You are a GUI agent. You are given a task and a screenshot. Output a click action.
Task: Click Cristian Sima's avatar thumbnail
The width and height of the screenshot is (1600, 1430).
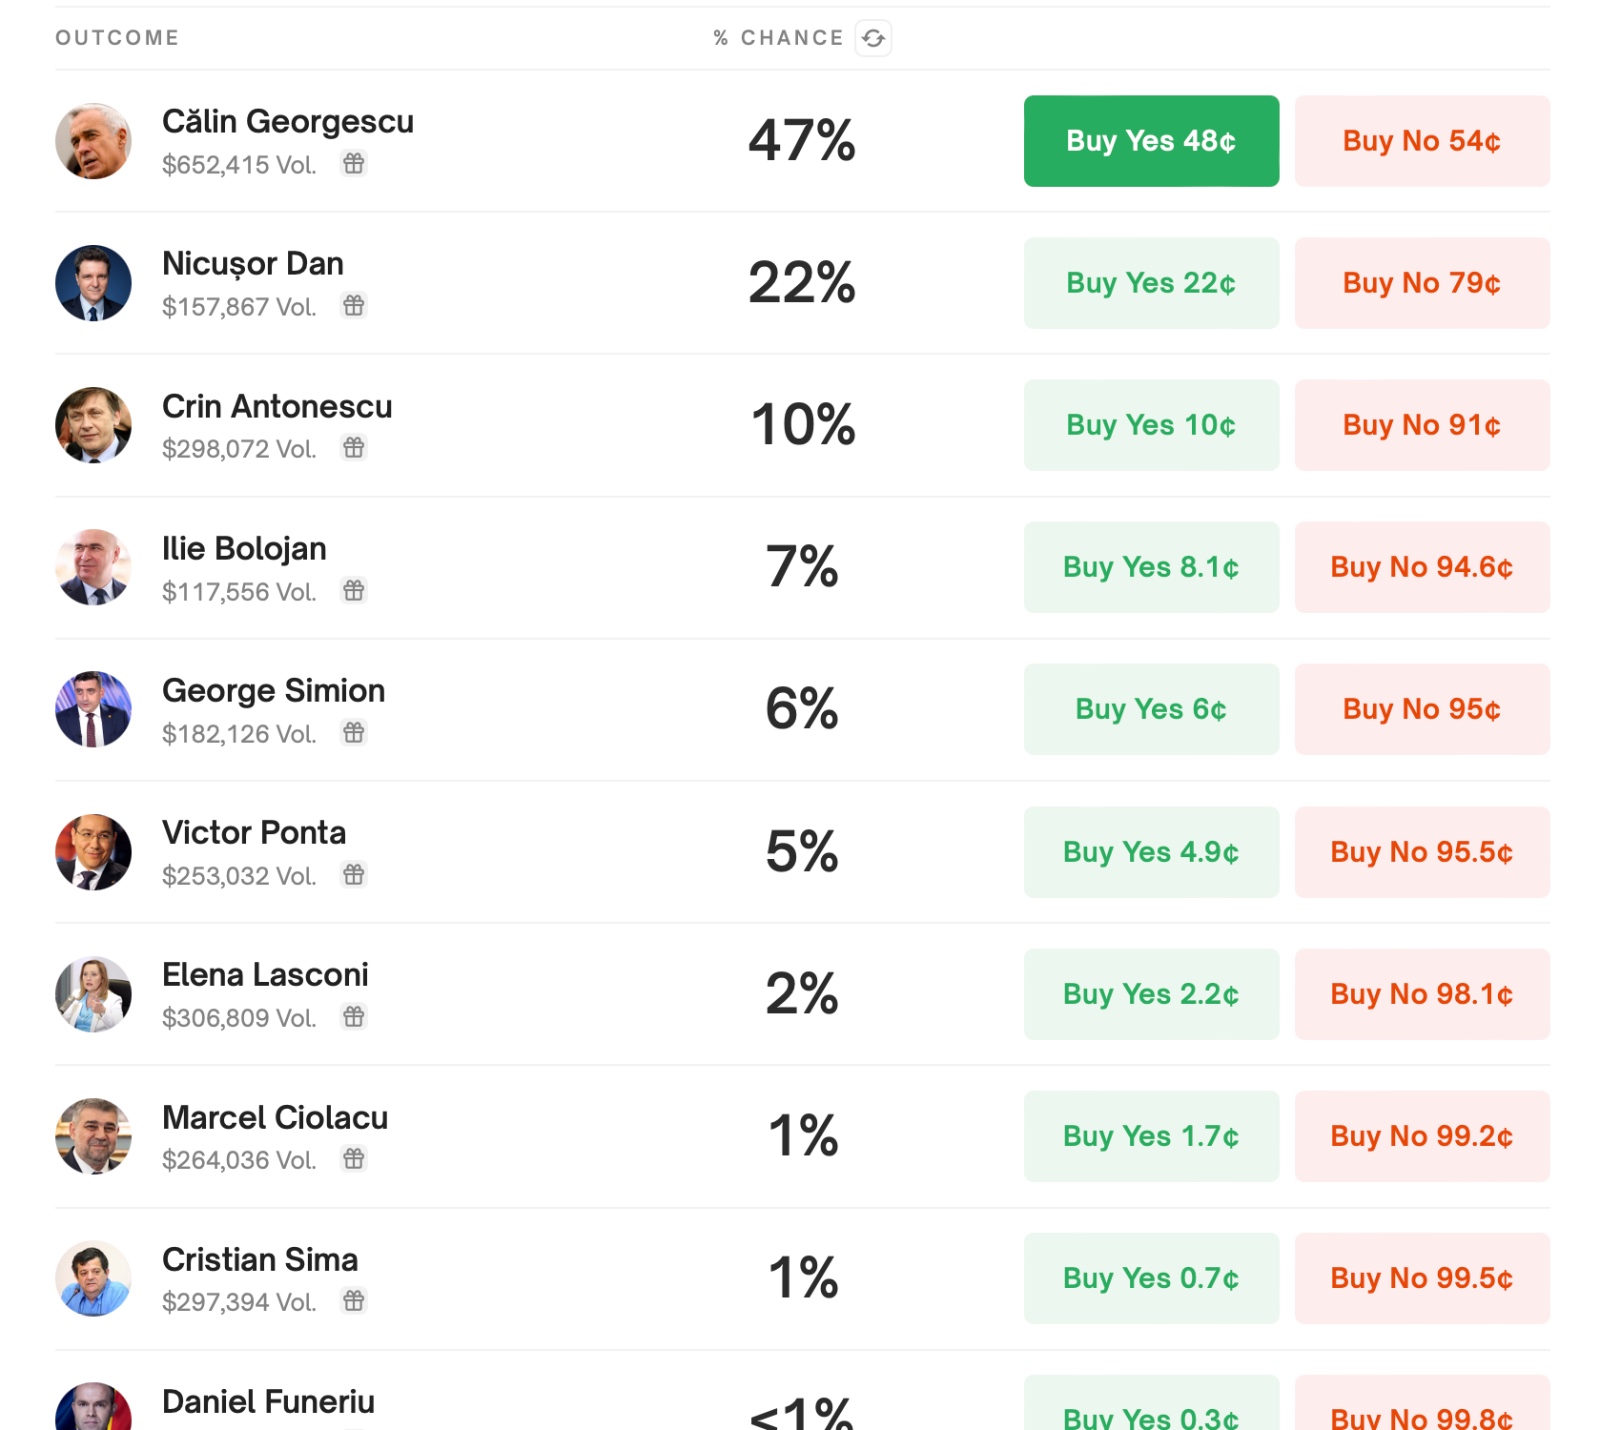pos(93,1278)
